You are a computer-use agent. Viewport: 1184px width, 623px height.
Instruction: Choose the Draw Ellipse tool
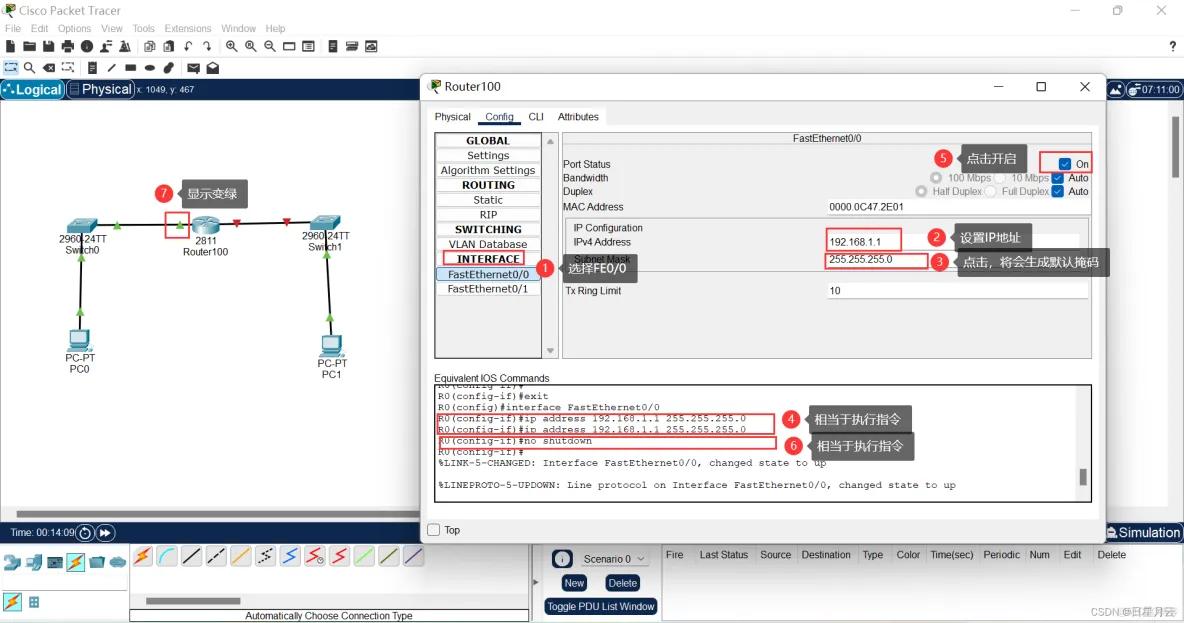coord(150,68)
